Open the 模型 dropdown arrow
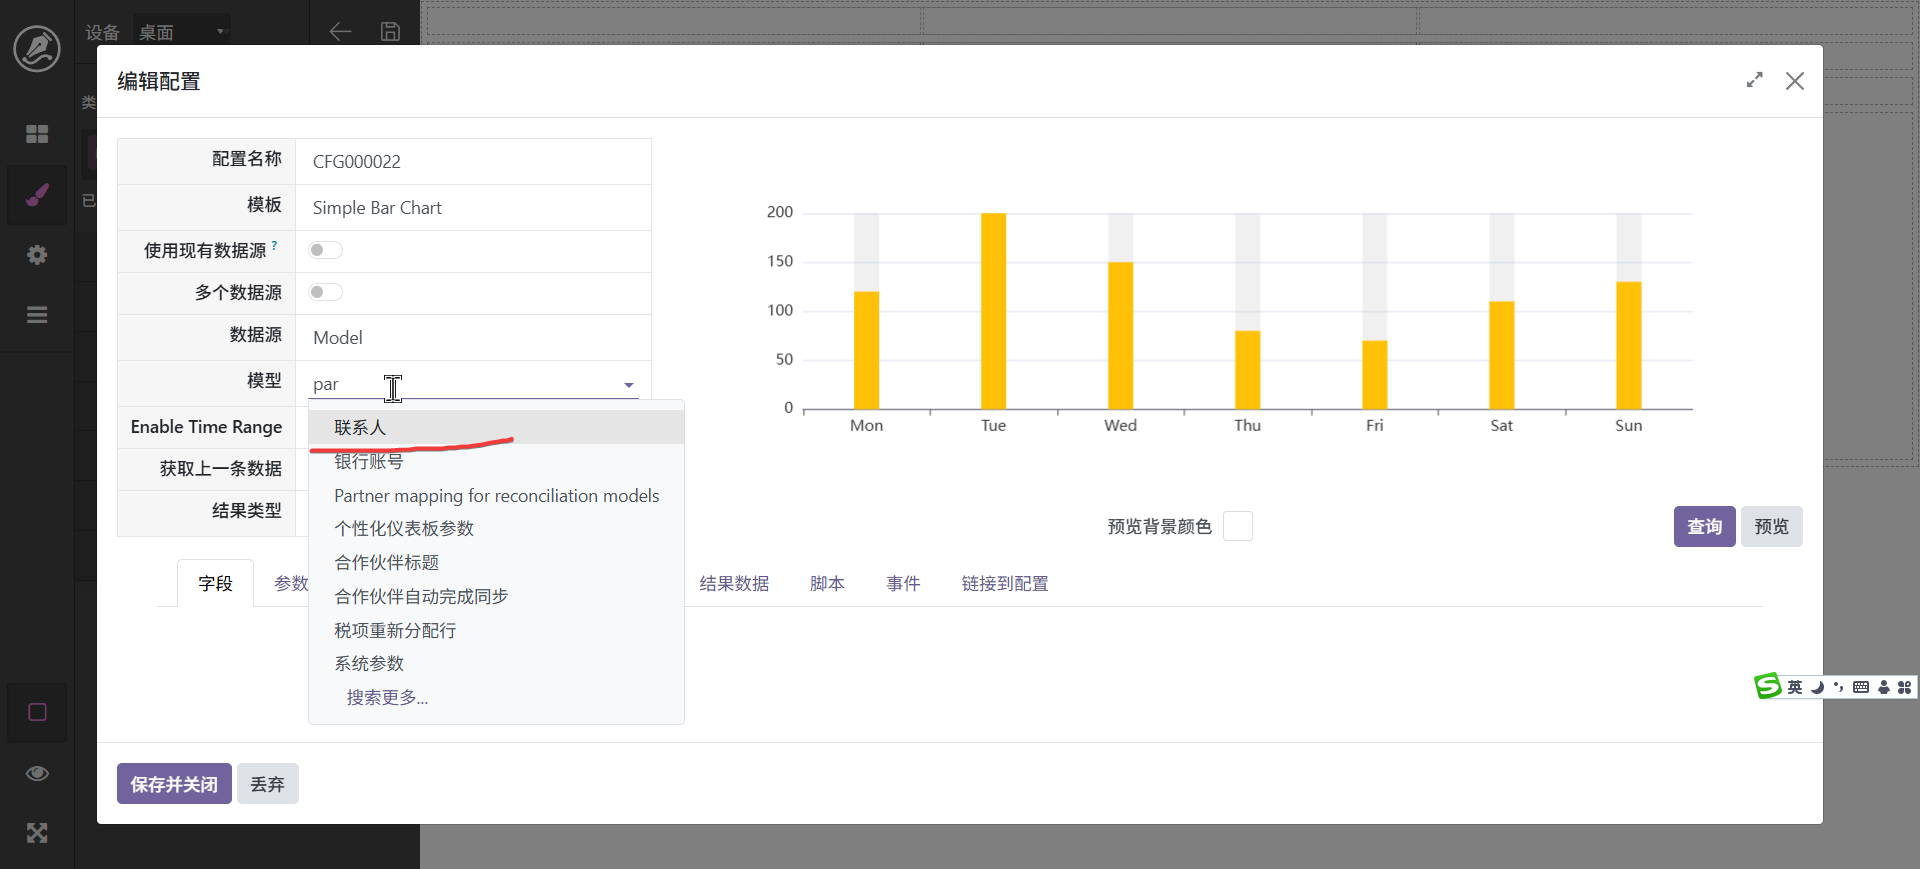This screenshot has width=1920, height=869. (x=629, y=385)
